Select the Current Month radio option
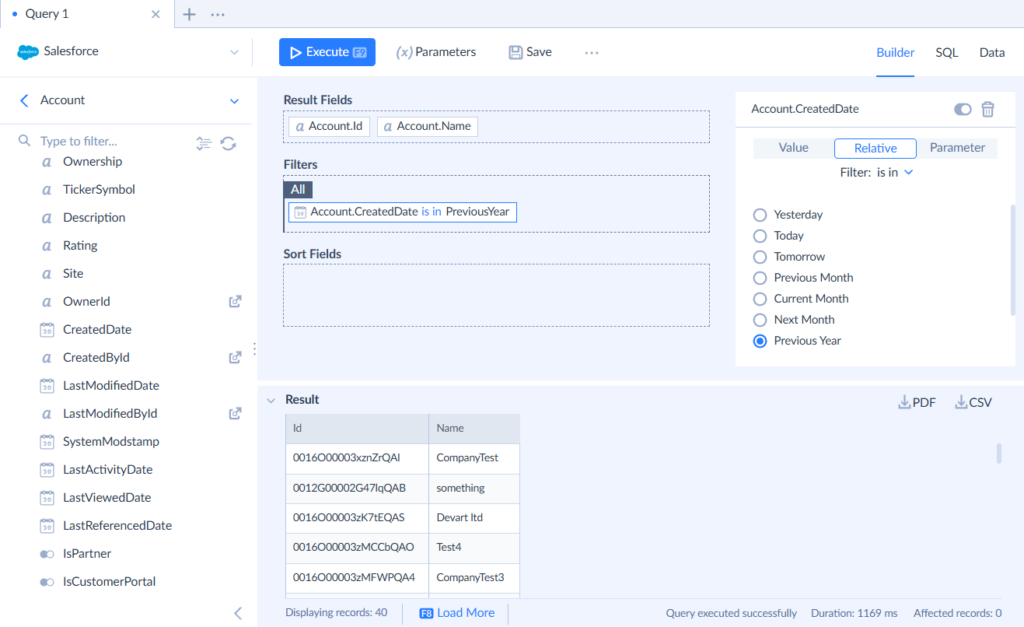 760,298
